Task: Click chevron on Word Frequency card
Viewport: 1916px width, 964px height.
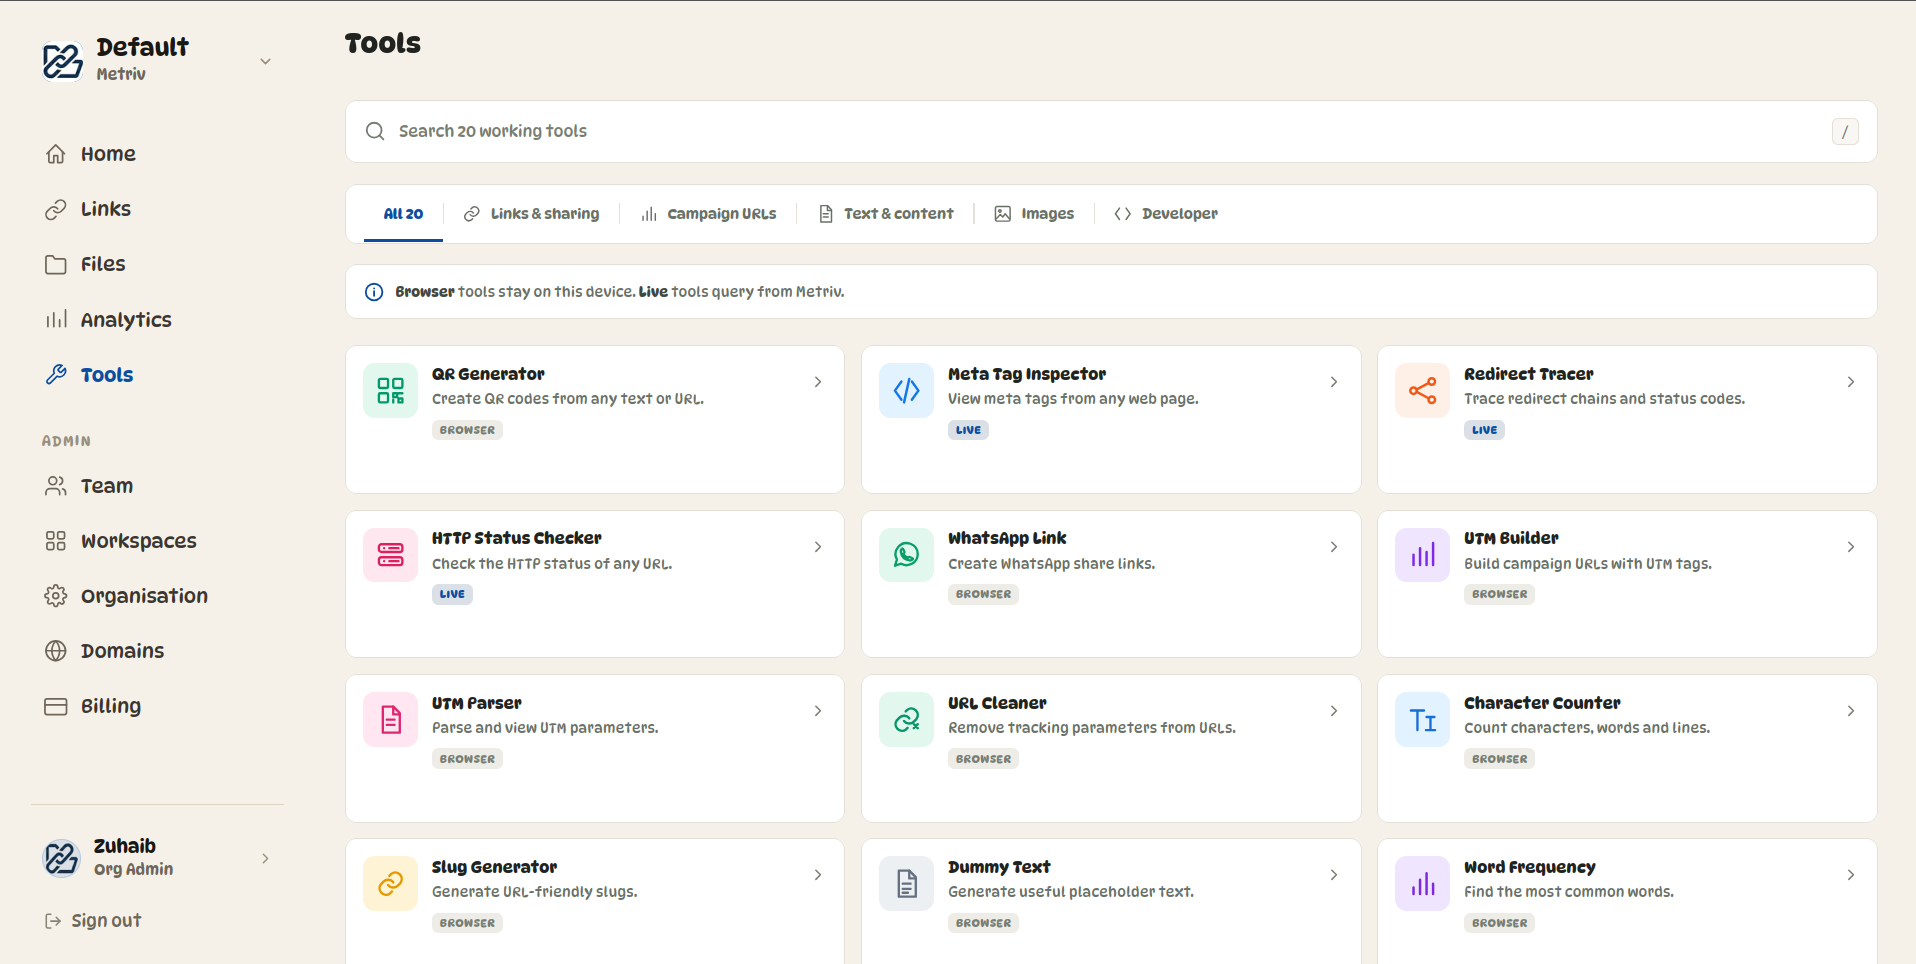Action: 1851,875
